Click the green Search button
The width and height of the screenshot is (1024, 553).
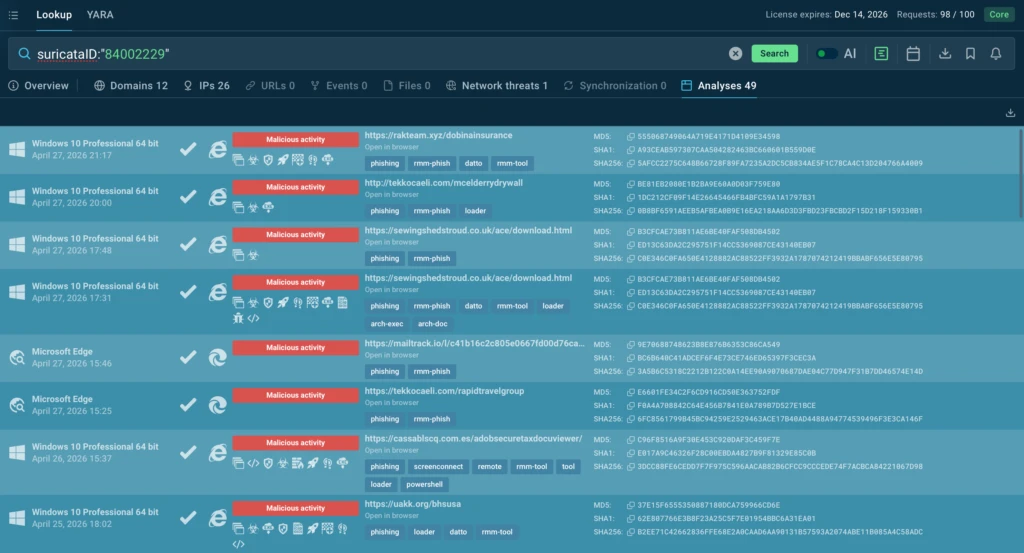click(774, 54)
